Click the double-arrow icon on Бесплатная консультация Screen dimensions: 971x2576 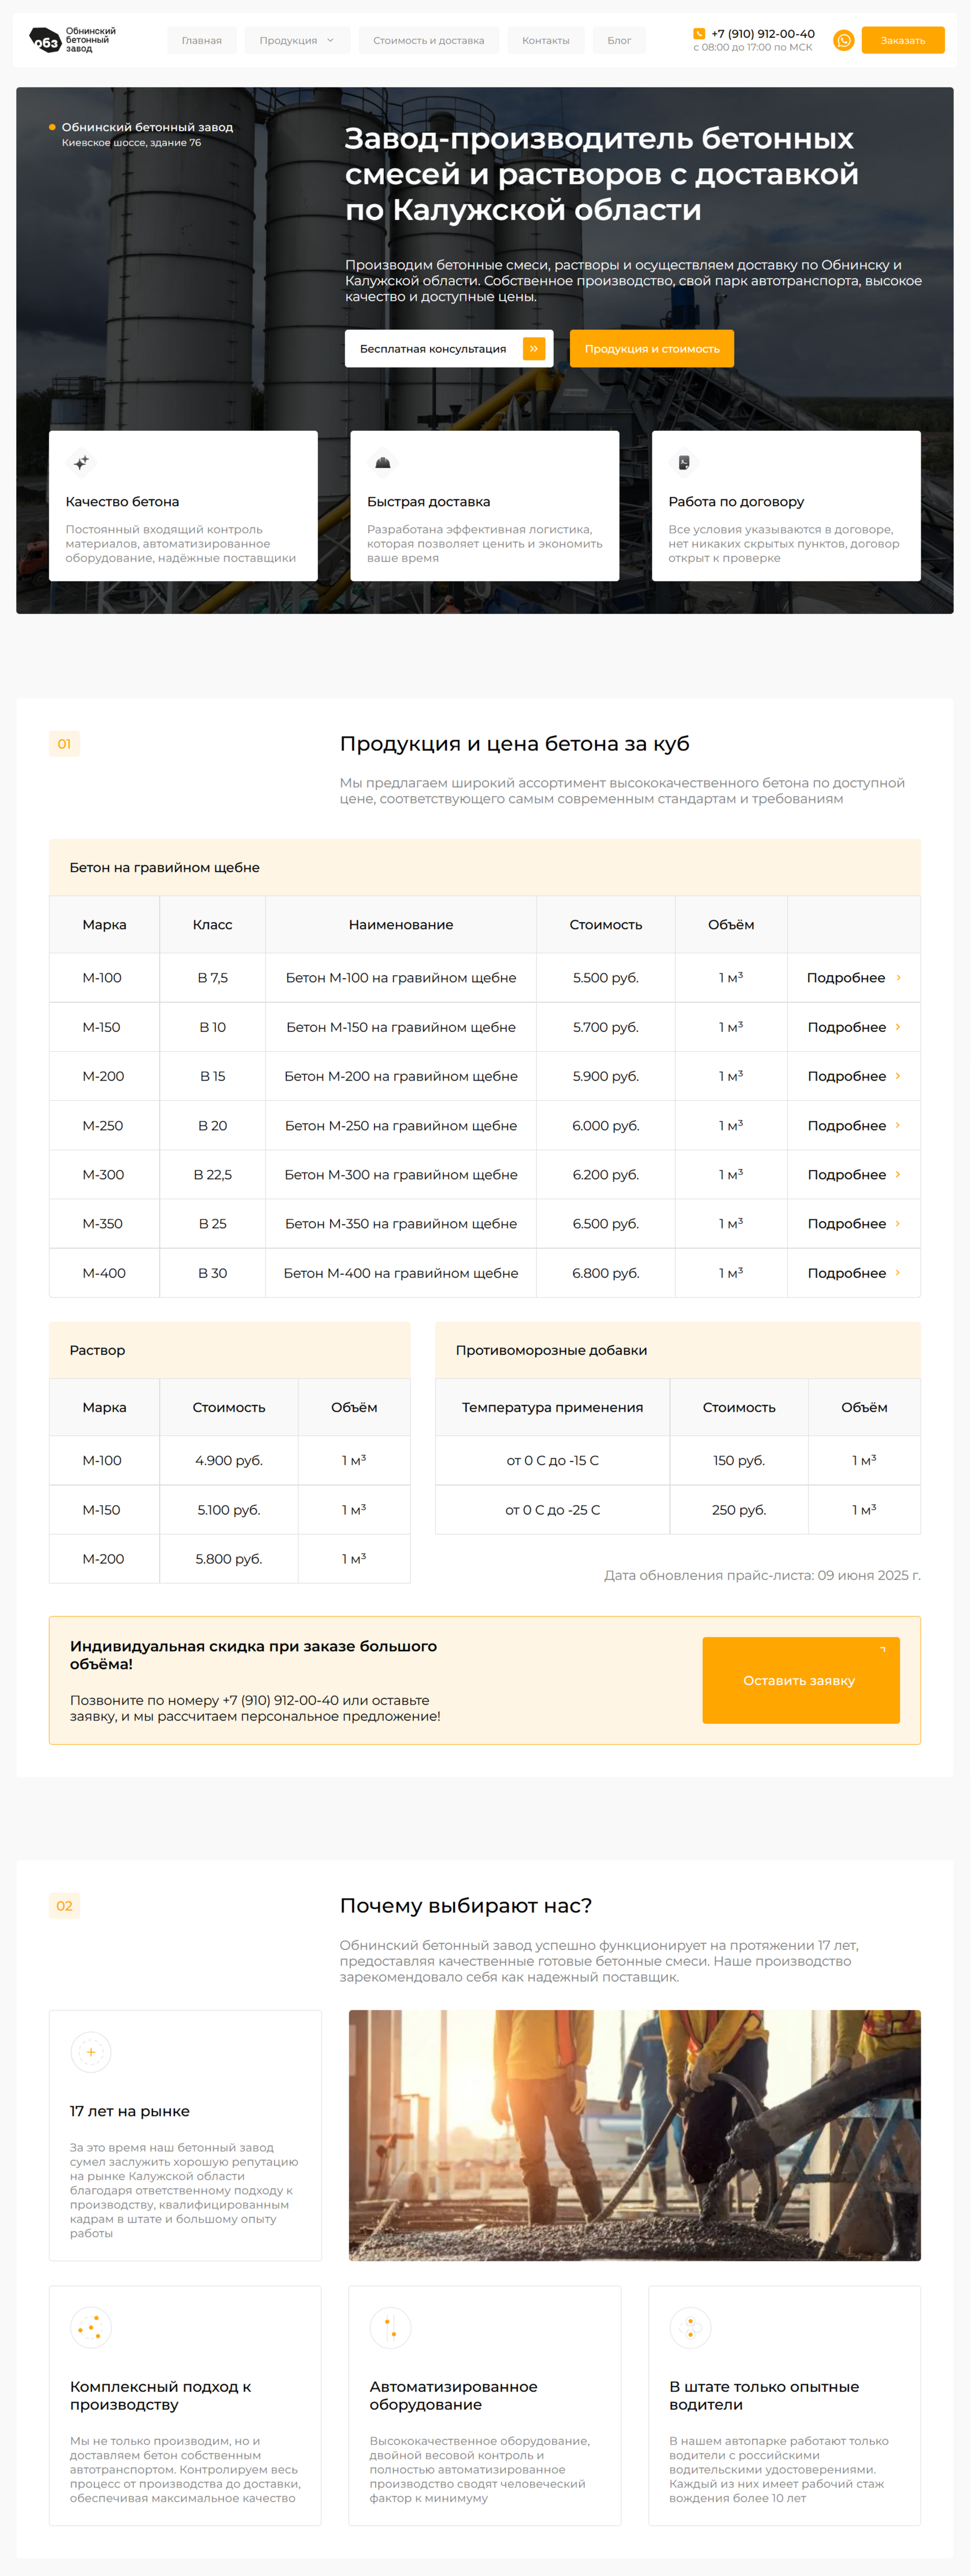coord(534,349)
